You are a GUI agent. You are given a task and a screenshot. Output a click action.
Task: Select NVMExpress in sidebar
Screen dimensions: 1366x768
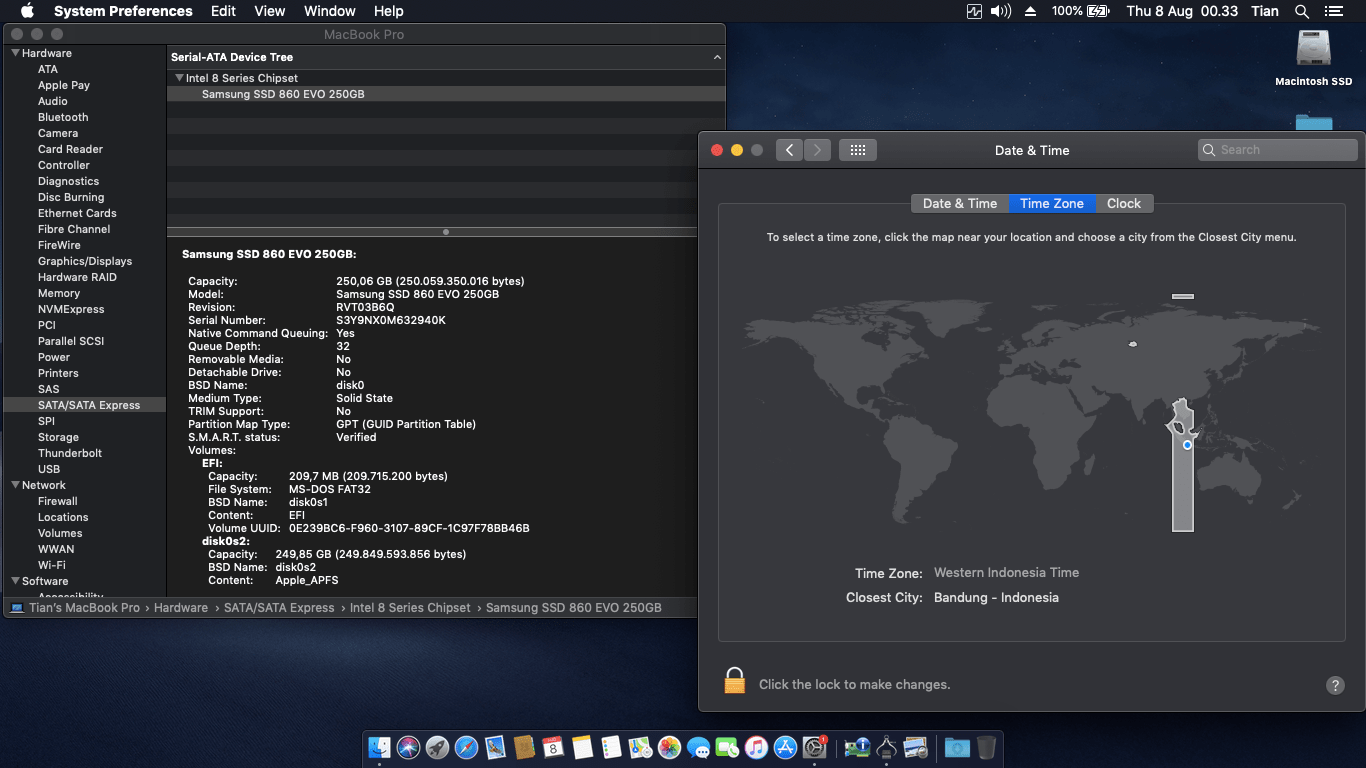71,309
